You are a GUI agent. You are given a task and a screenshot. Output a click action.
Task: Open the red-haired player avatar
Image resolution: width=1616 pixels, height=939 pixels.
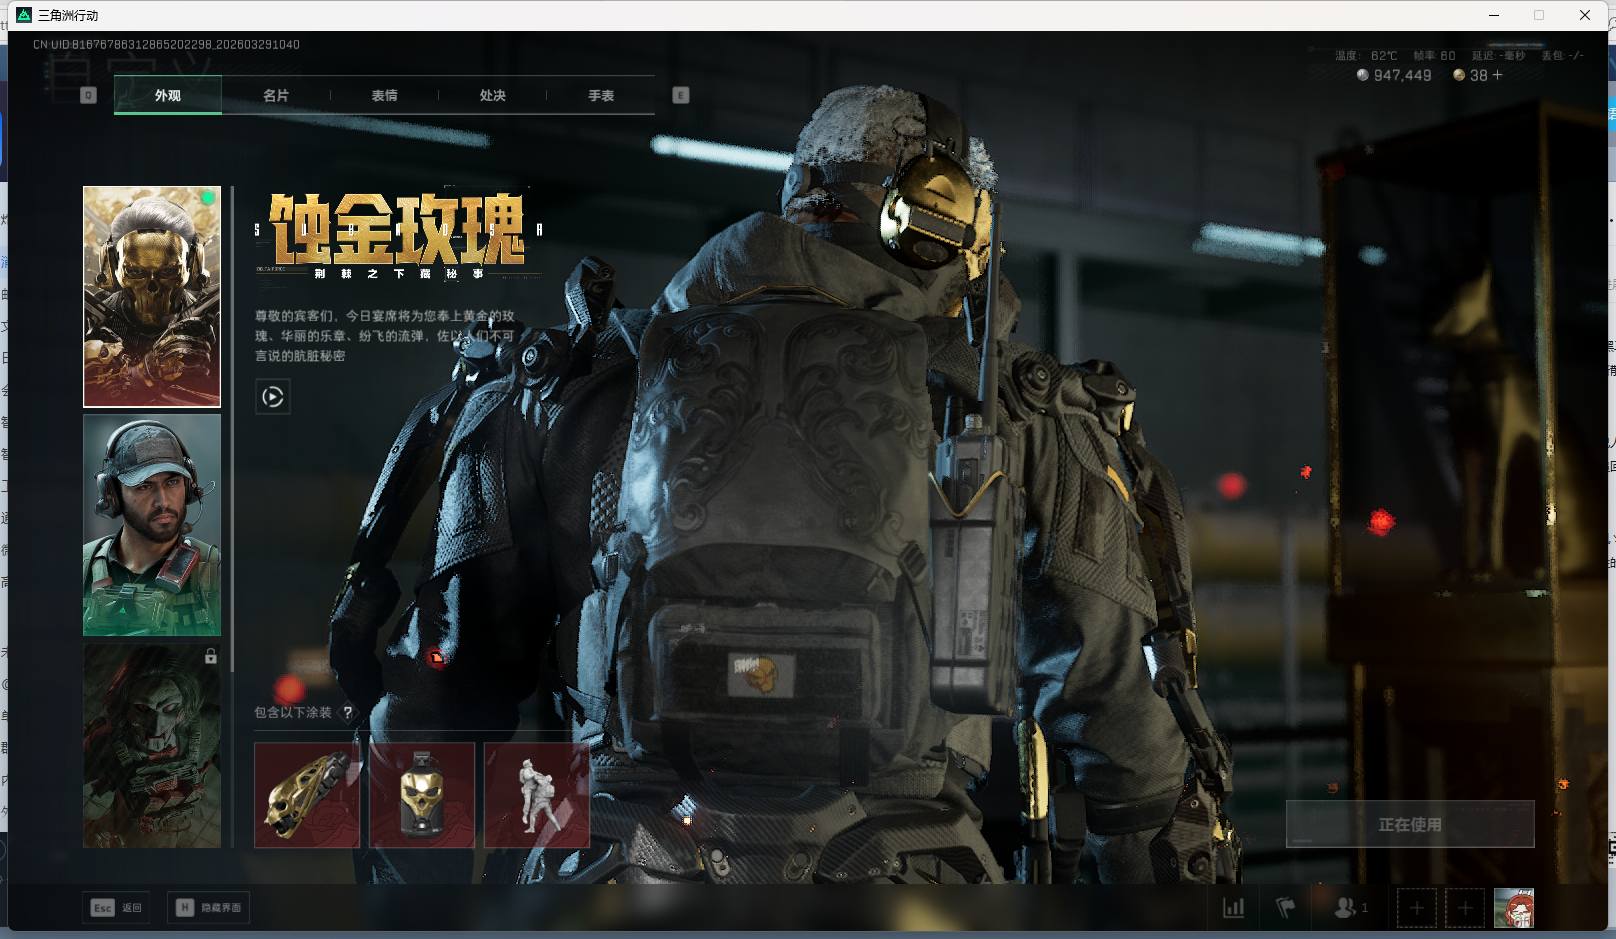point(1514,908)
